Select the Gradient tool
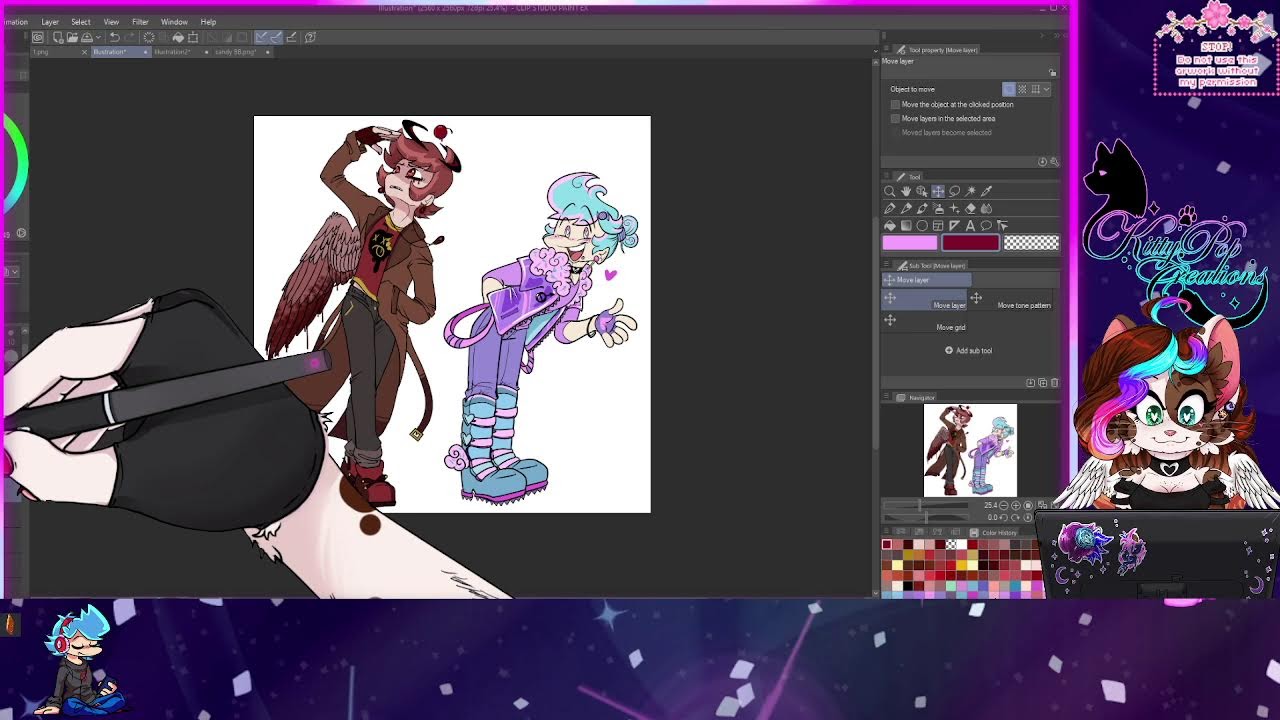Screen dimensions: 1280x720 pos(906,225)
